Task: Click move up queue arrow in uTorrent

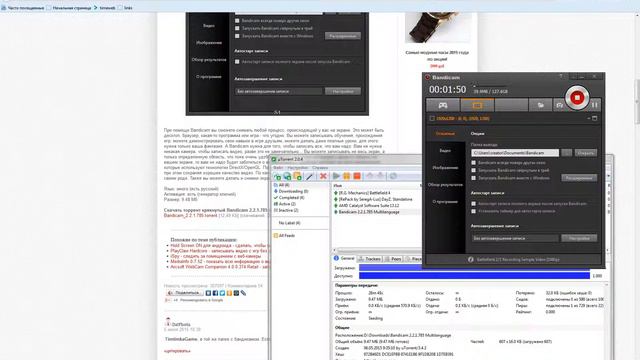Action: pos(370,176)
